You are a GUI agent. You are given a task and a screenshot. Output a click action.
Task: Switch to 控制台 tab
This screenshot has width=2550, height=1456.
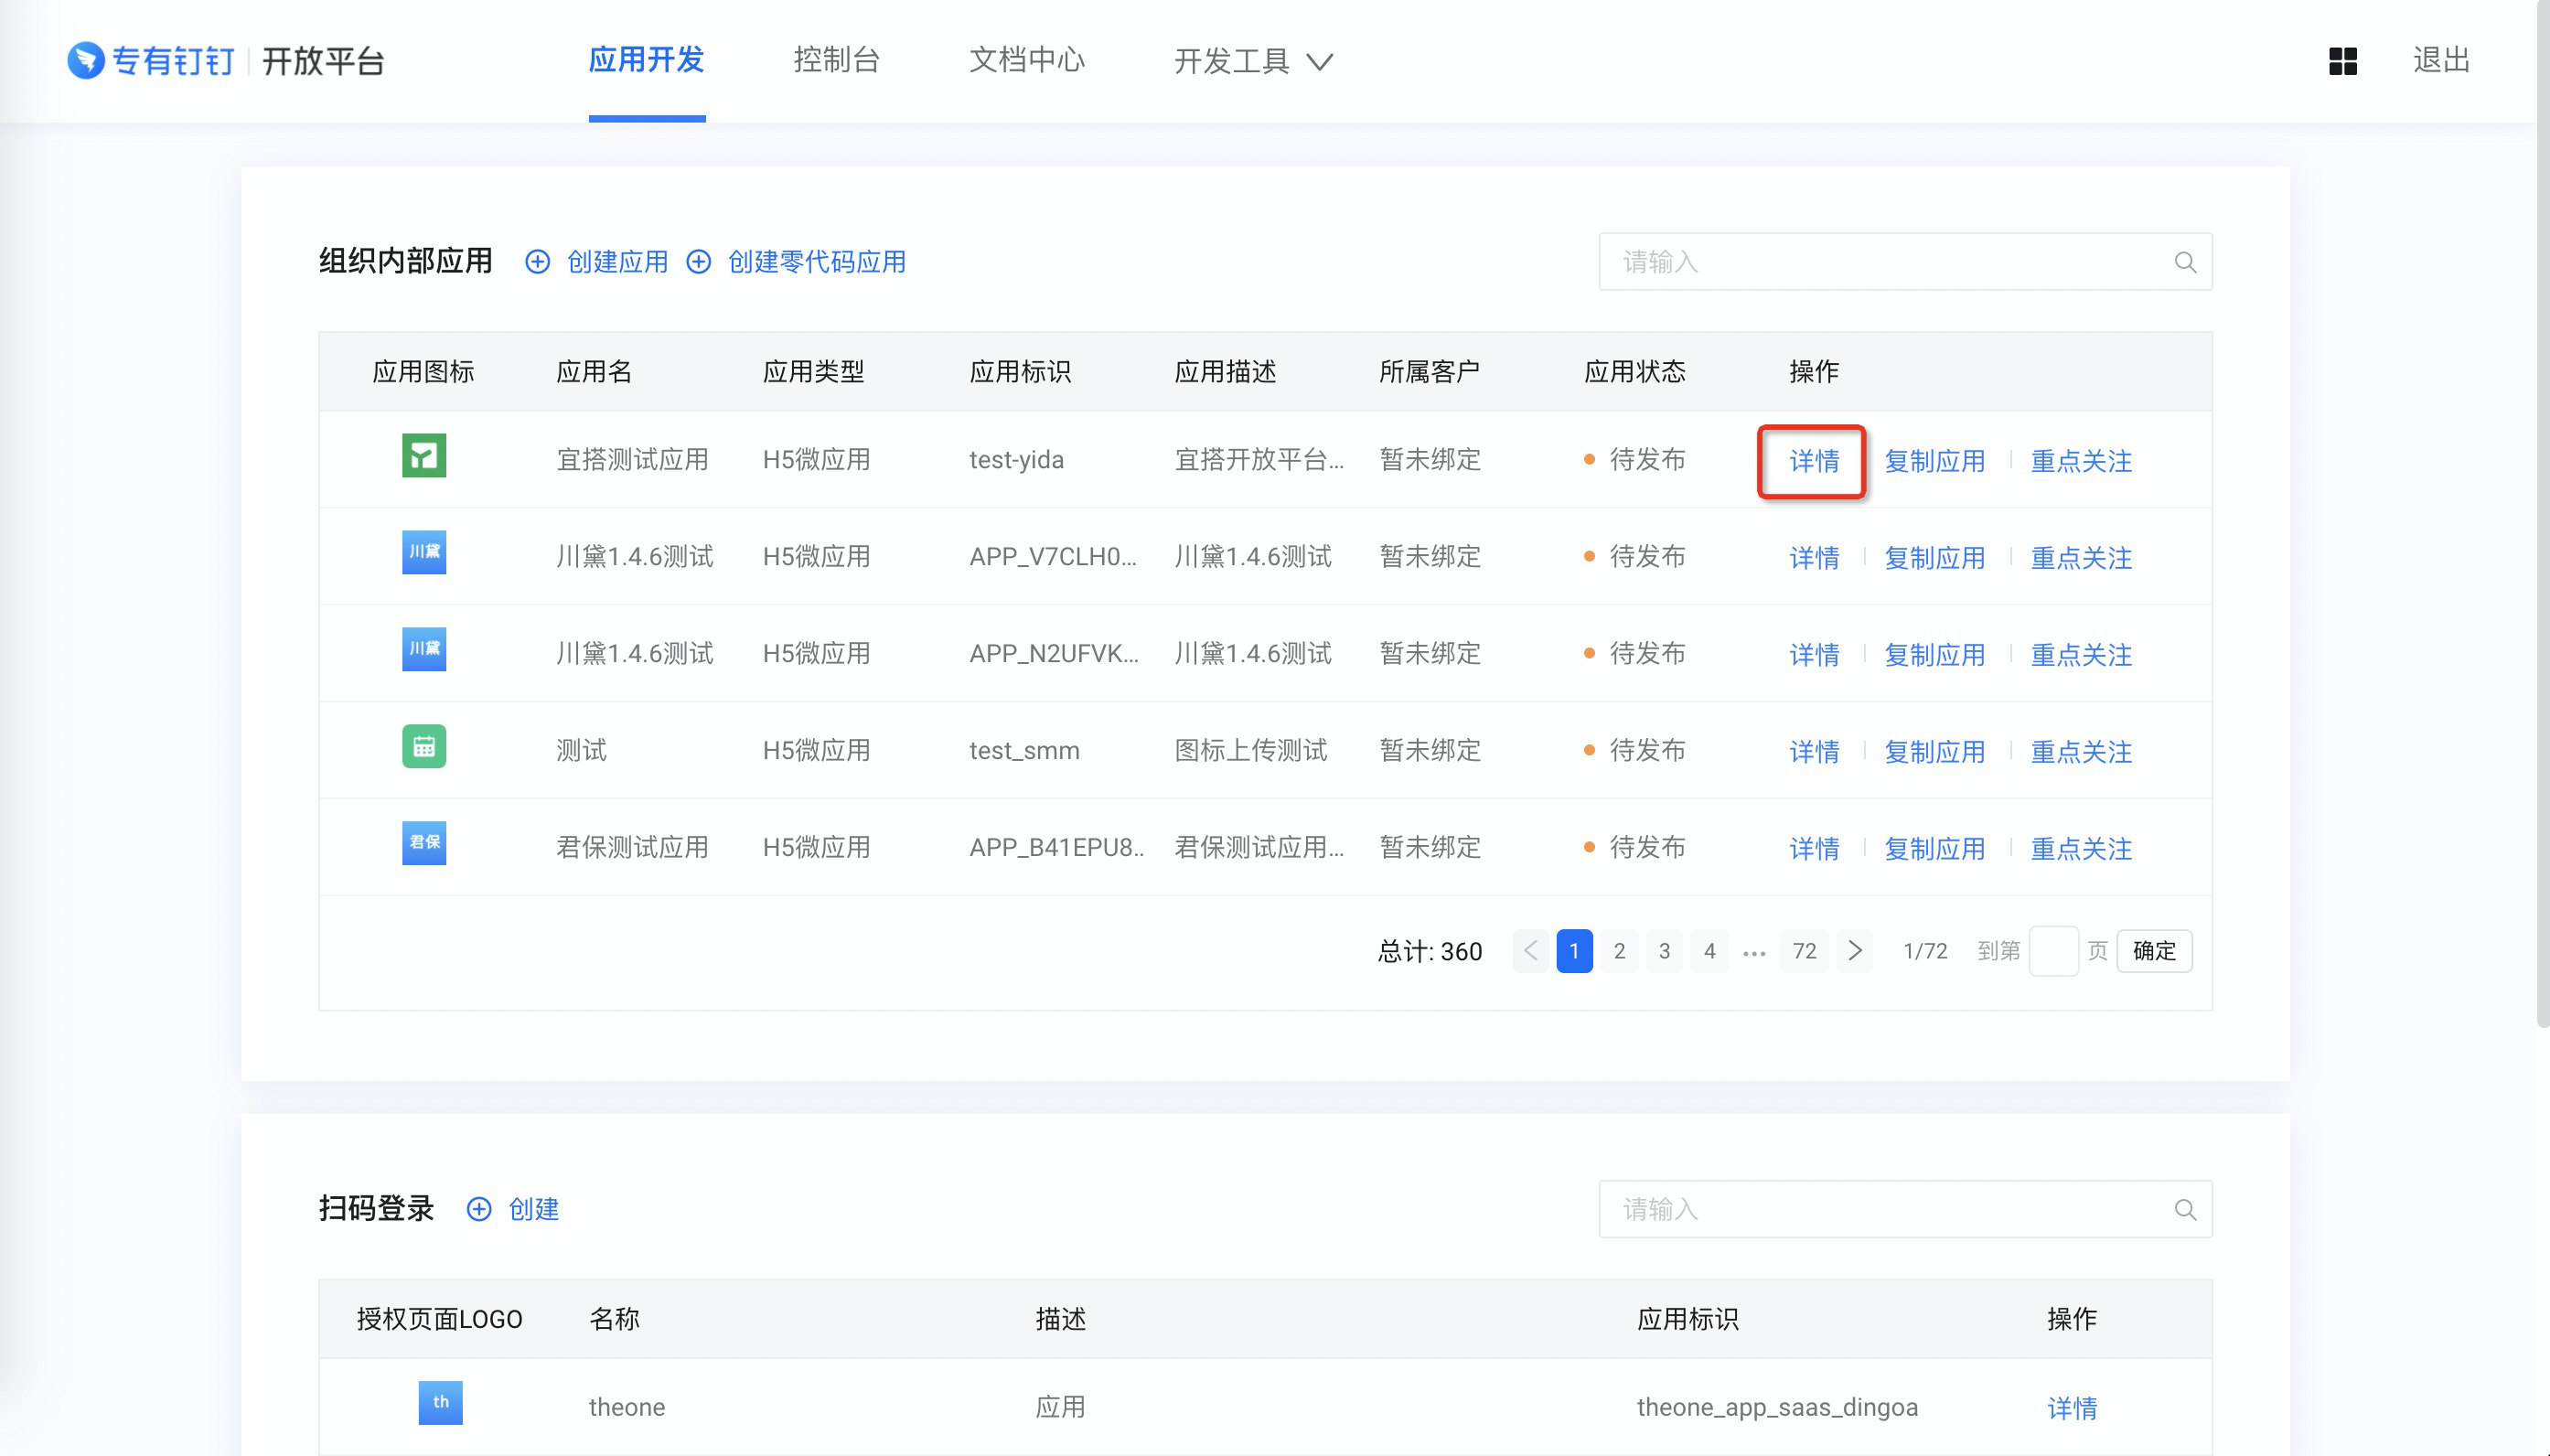pos(836,60)
